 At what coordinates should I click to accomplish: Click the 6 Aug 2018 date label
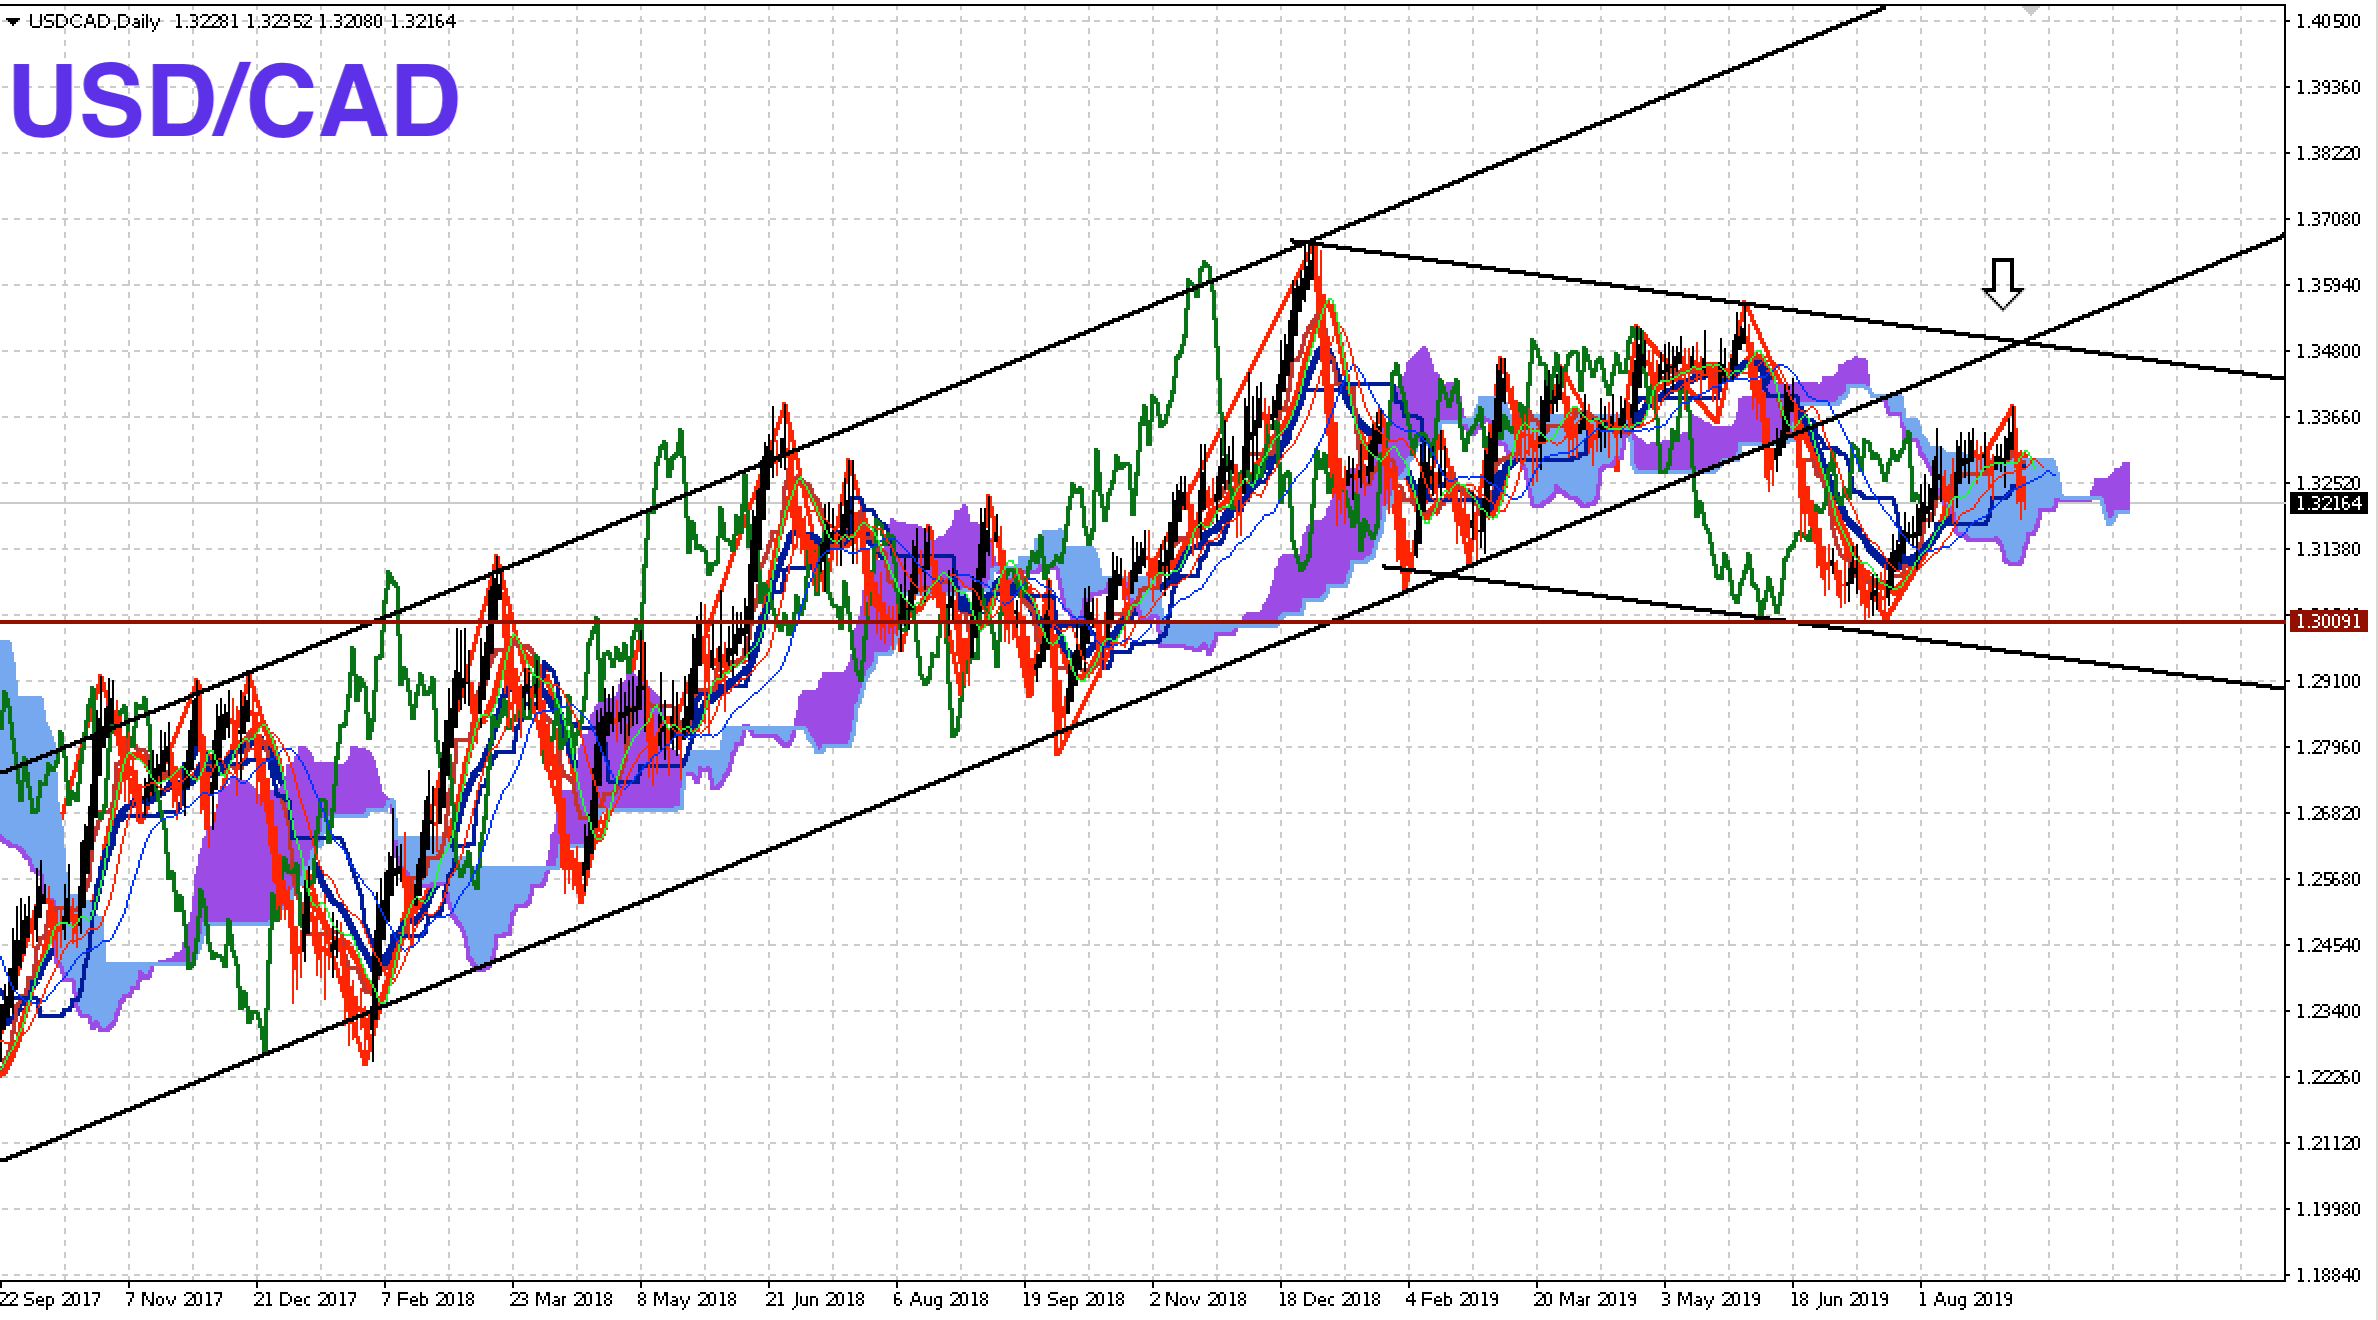pos(941,1300)
